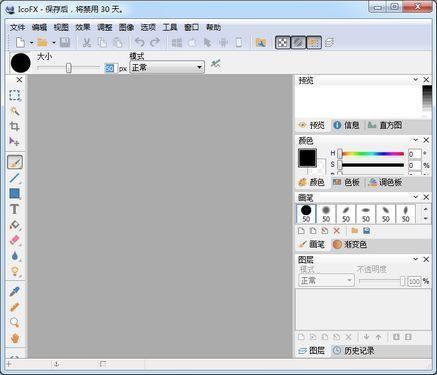Screen dimensions: 437x375
Task: Select the text tool
Action: (x=14, y=209)
